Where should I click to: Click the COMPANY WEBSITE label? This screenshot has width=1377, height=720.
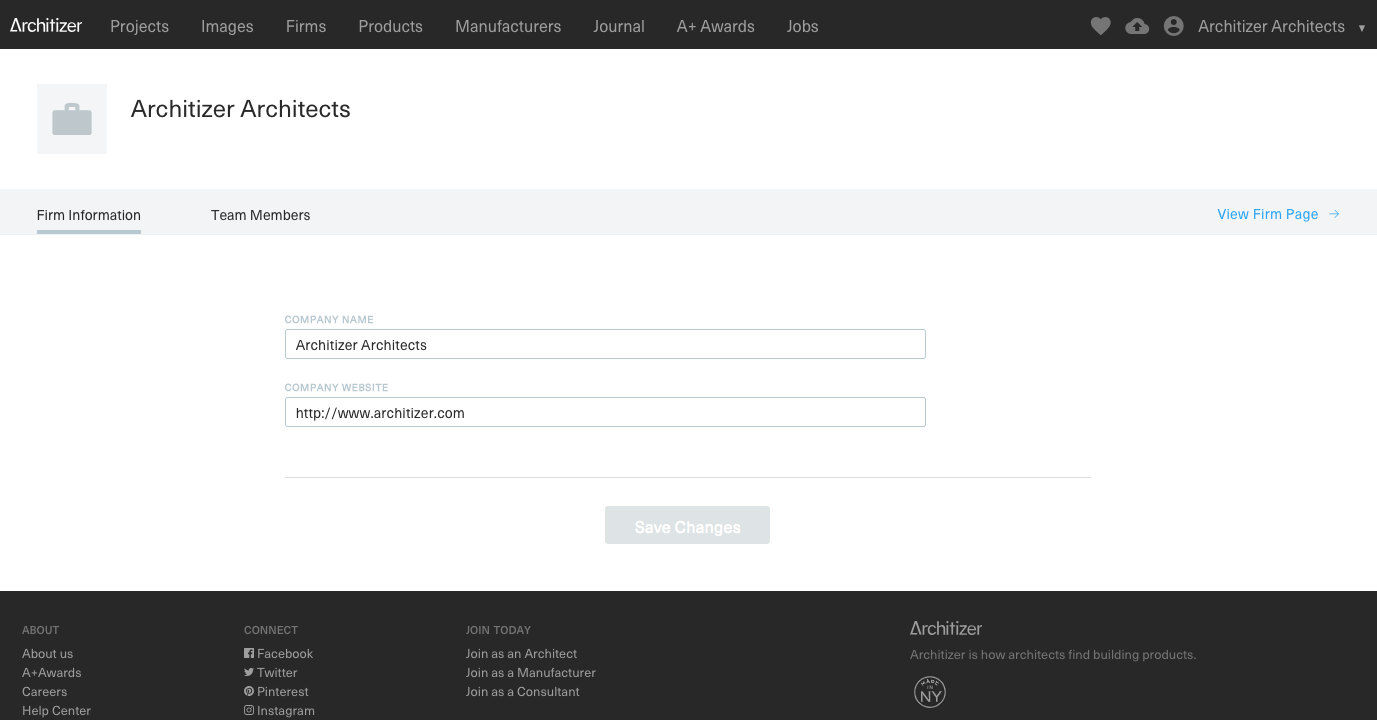pos(336,387)
